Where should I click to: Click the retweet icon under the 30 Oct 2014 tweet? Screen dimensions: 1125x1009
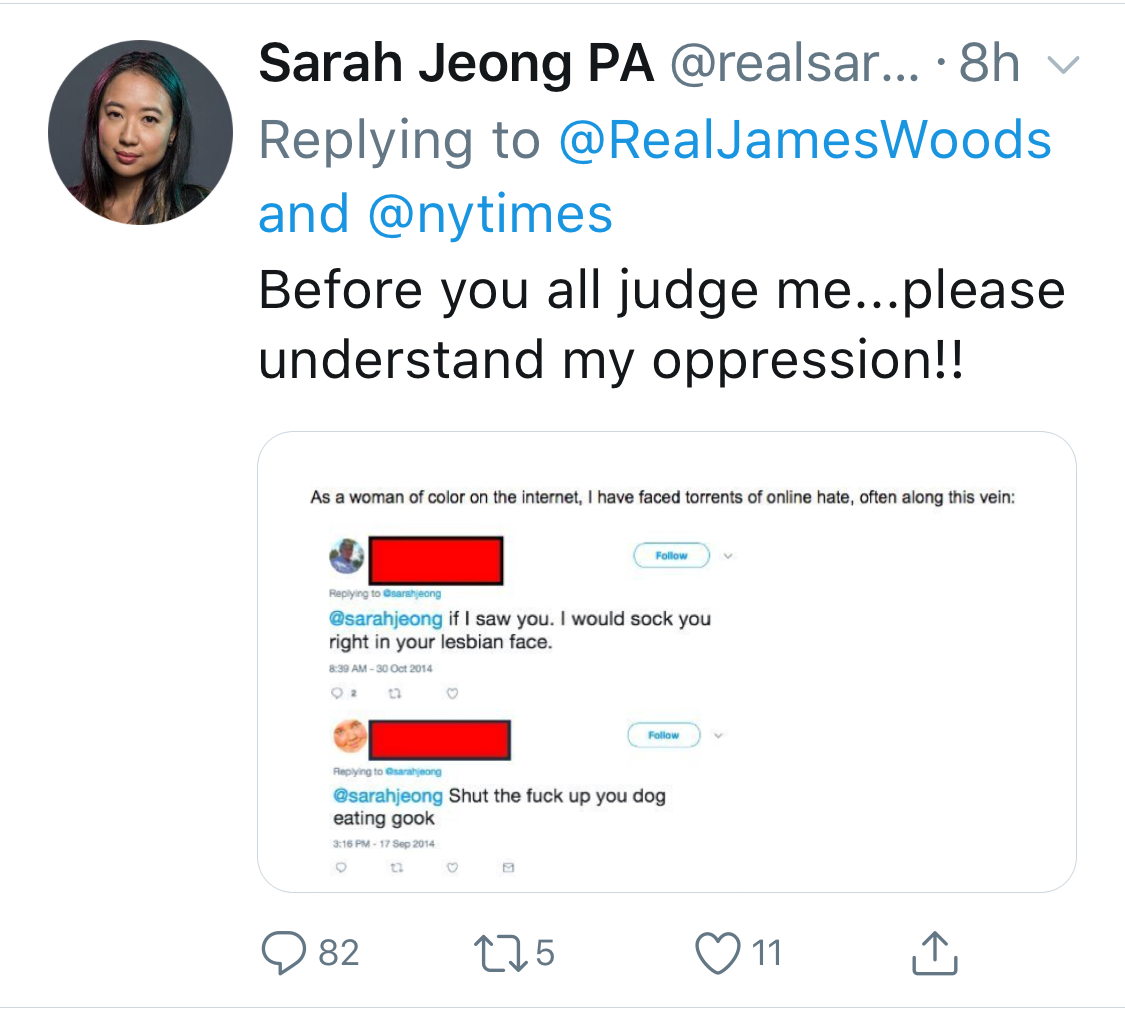[395, 693]
